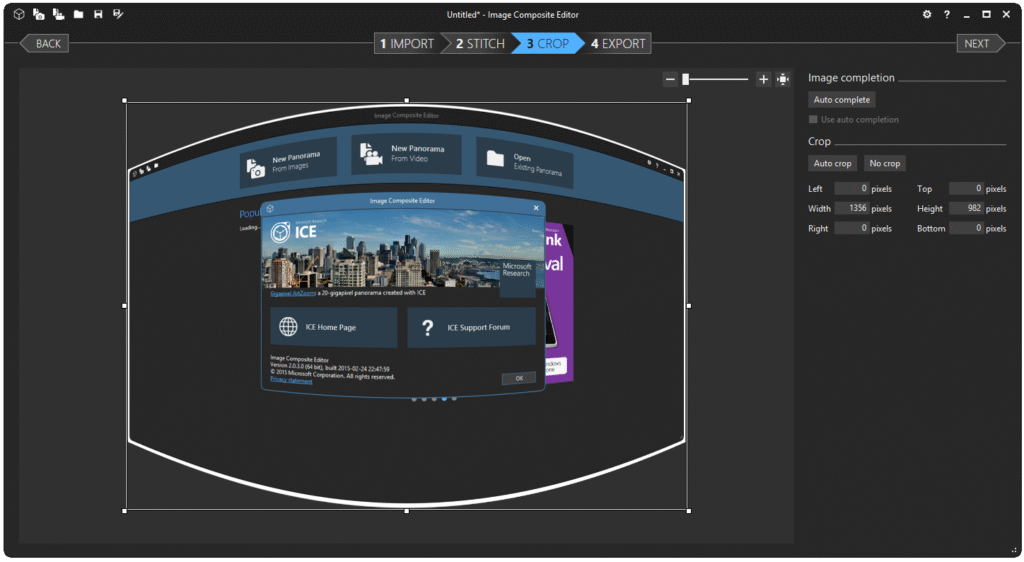Go BACK to the previous step
The image size is (1024, 562).
coord(44,44)
